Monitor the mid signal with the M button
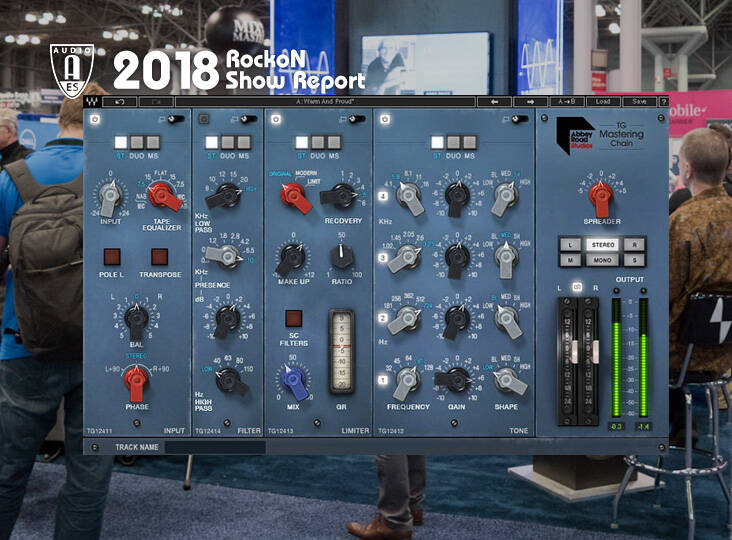This screenshot has height=540, width=732. coord(570,260)
